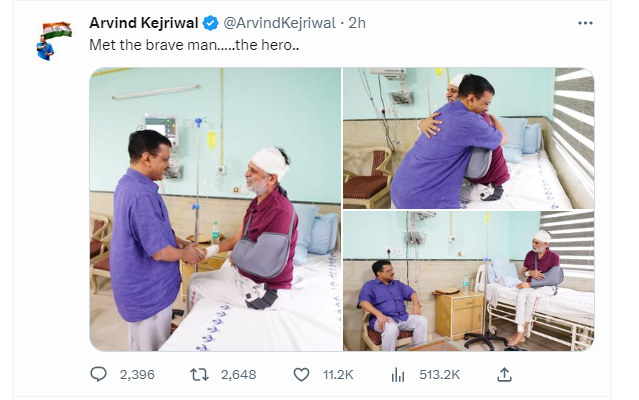This screenshot has width=639, height=400.
Task: Click the Indian flag in the avatar
Action: point(57,30)
